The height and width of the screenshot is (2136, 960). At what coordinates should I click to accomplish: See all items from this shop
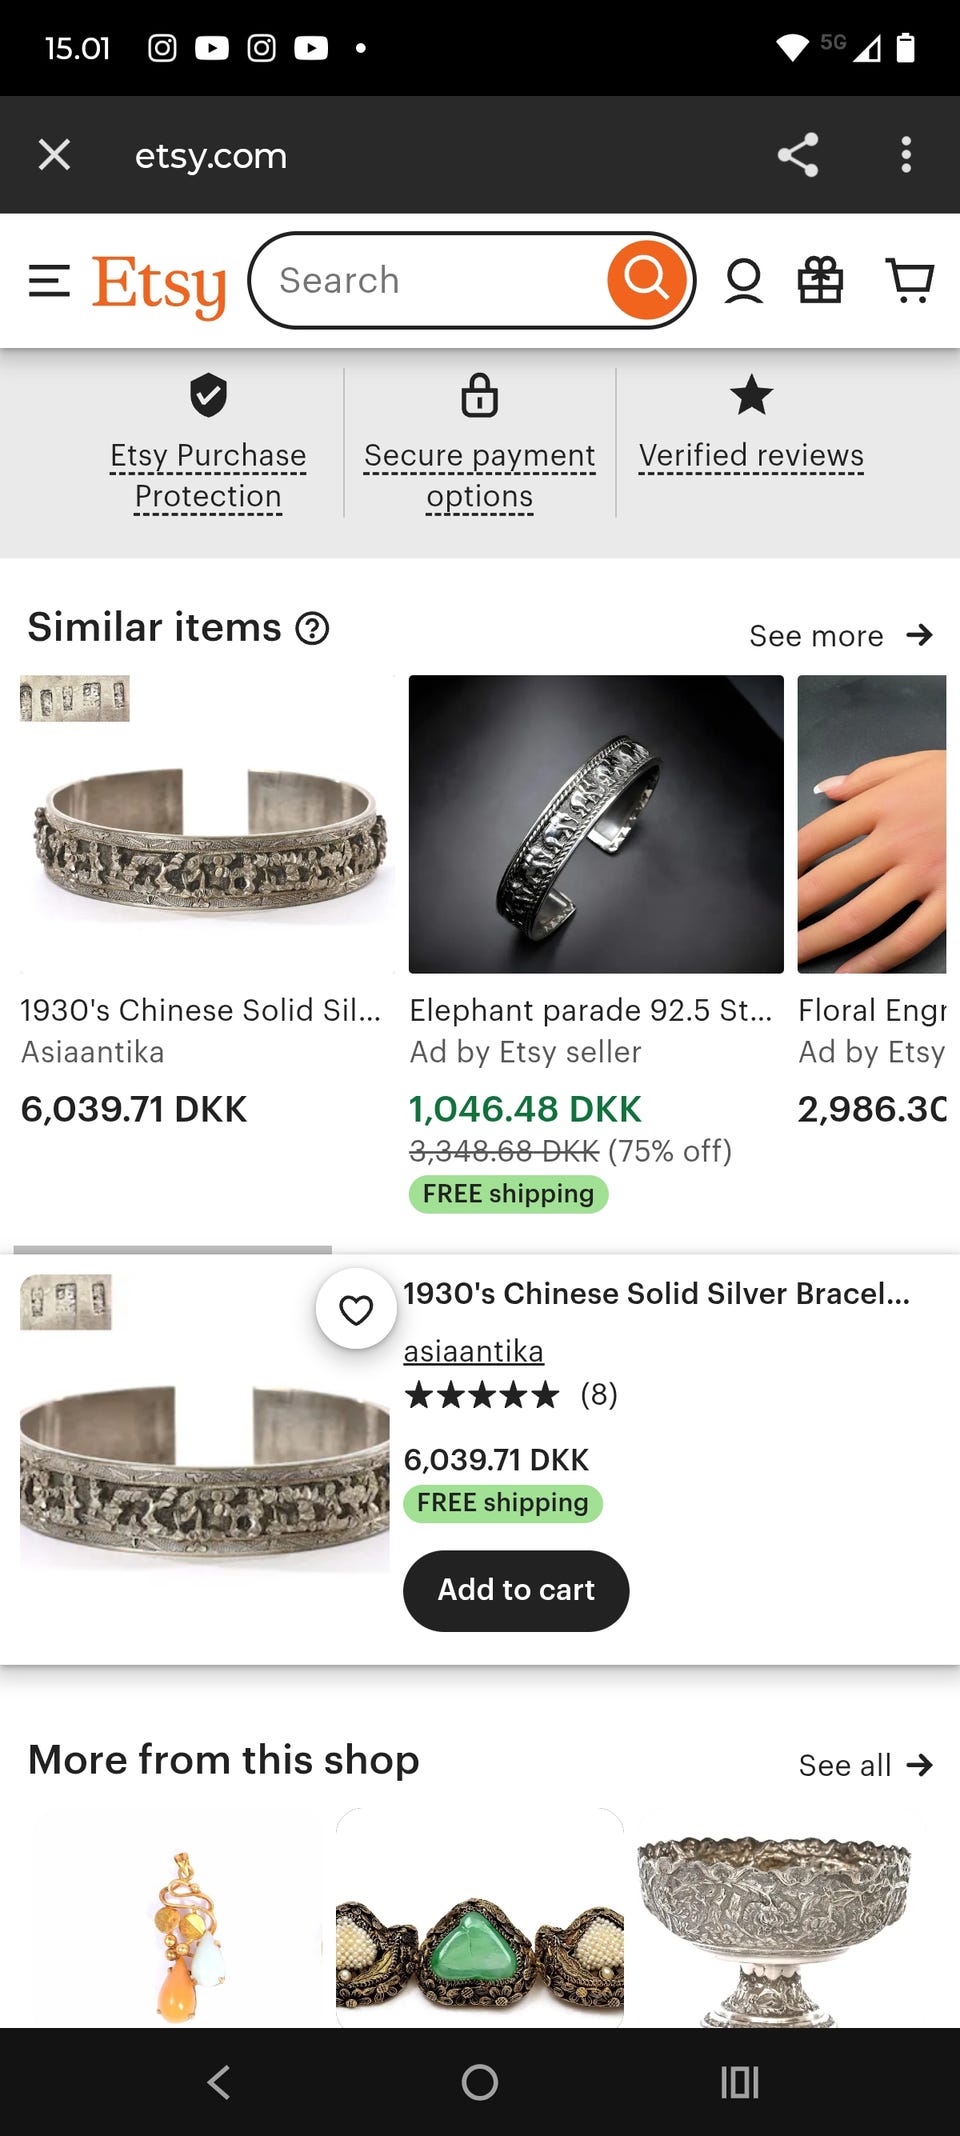(x=865, y=1765)
